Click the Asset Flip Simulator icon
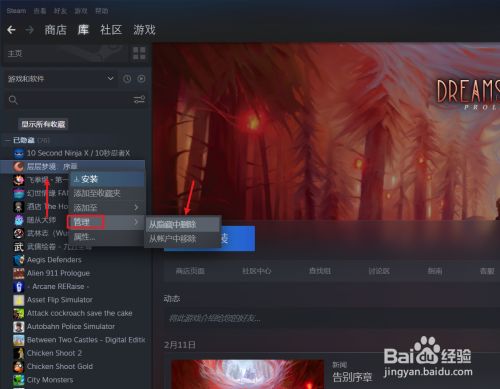Screen dimensions: 500x389 pos(19,300)
